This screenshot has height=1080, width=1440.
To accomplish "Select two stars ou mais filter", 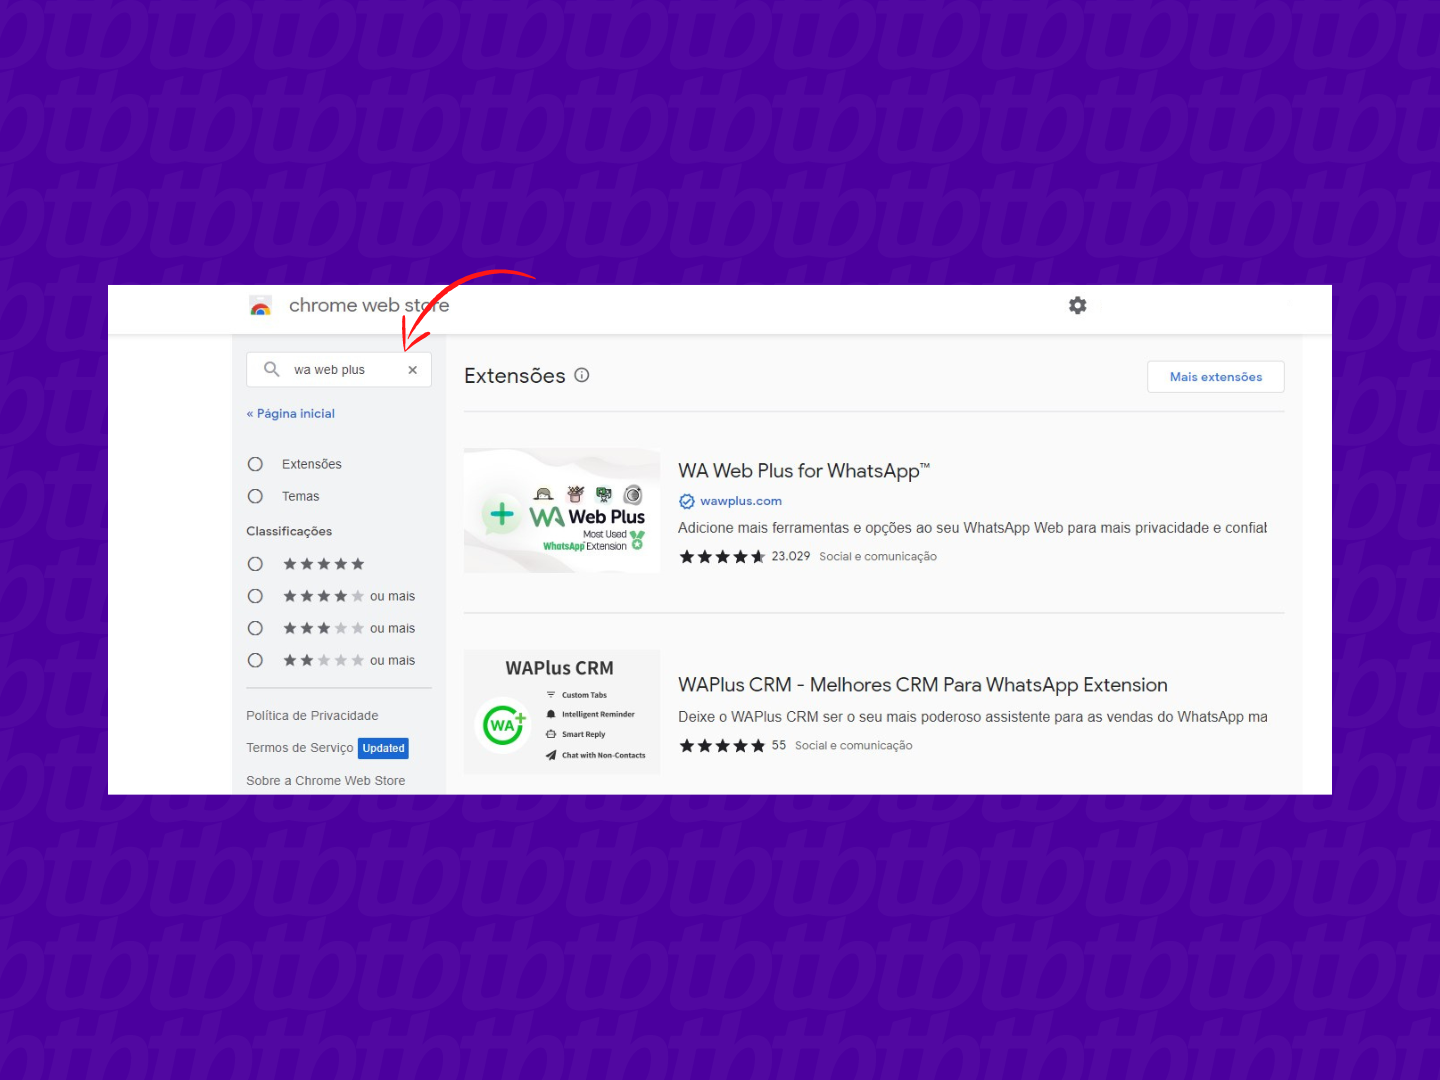I will (x=255, y=660).
